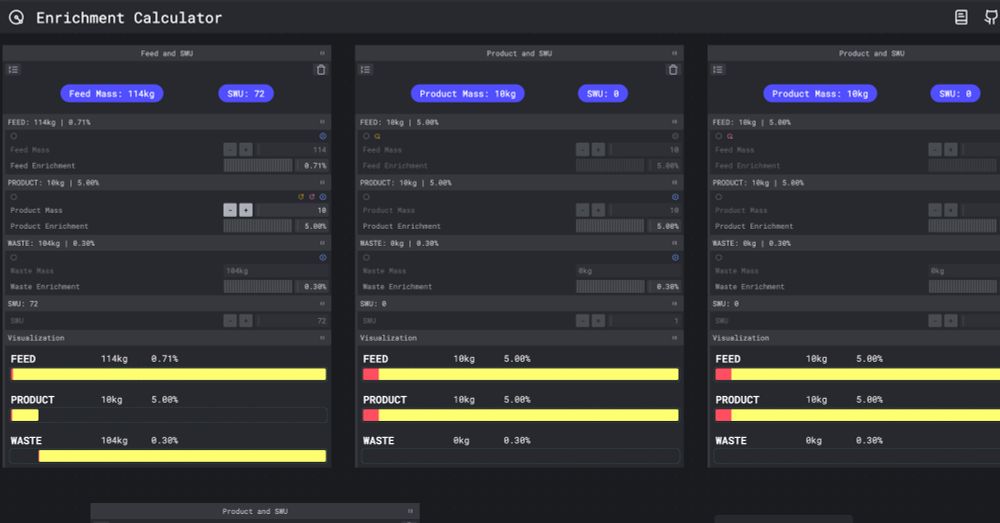
Task: Select radio circle in right-hand panel FEED section
Action: tap(719, 136)
